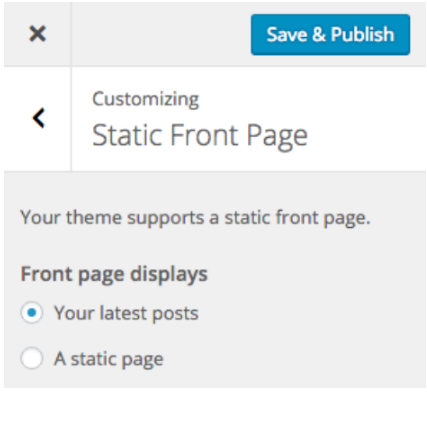Click the word Publish on the blue button
Viewport: 427px width, 424px height.
(363, 34)
